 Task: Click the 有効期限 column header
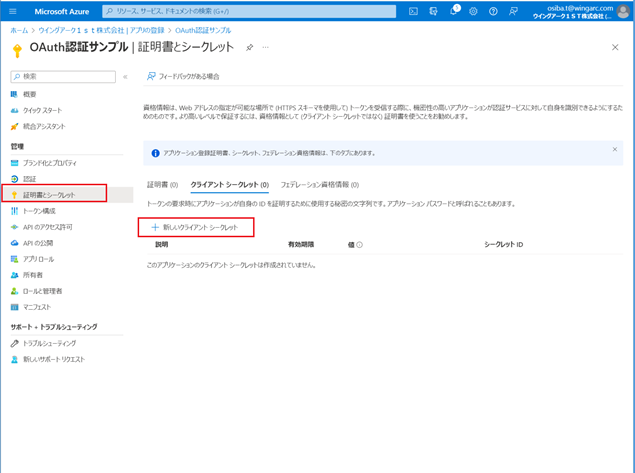(x=301, y=244)
